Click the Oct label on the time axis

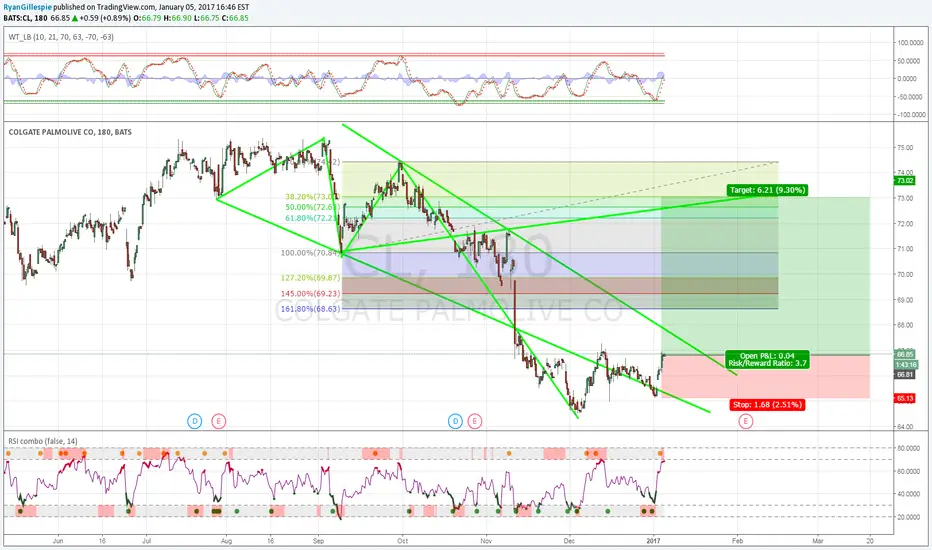pos(402,541)
